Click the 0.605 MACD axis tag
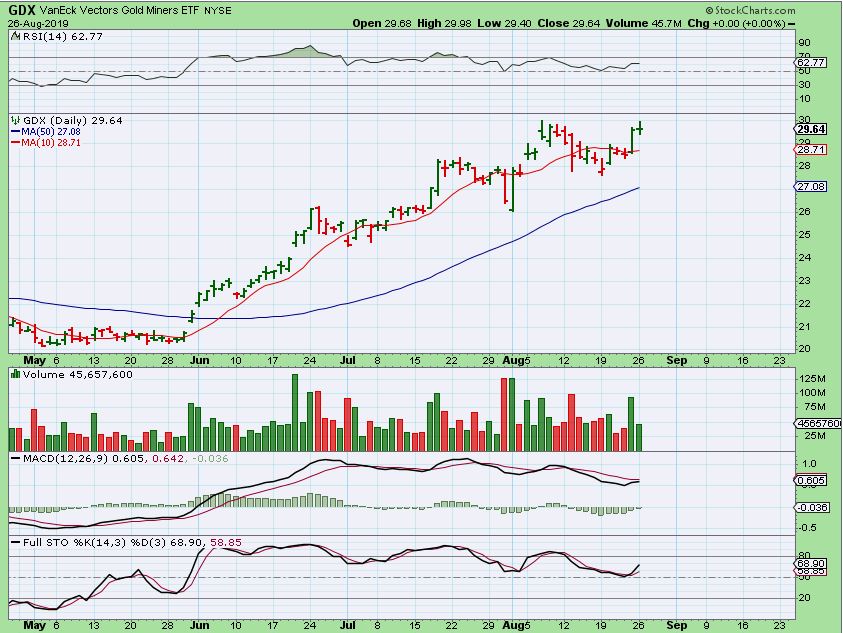This screenshot has width=843, height=633. coord(810,480)
